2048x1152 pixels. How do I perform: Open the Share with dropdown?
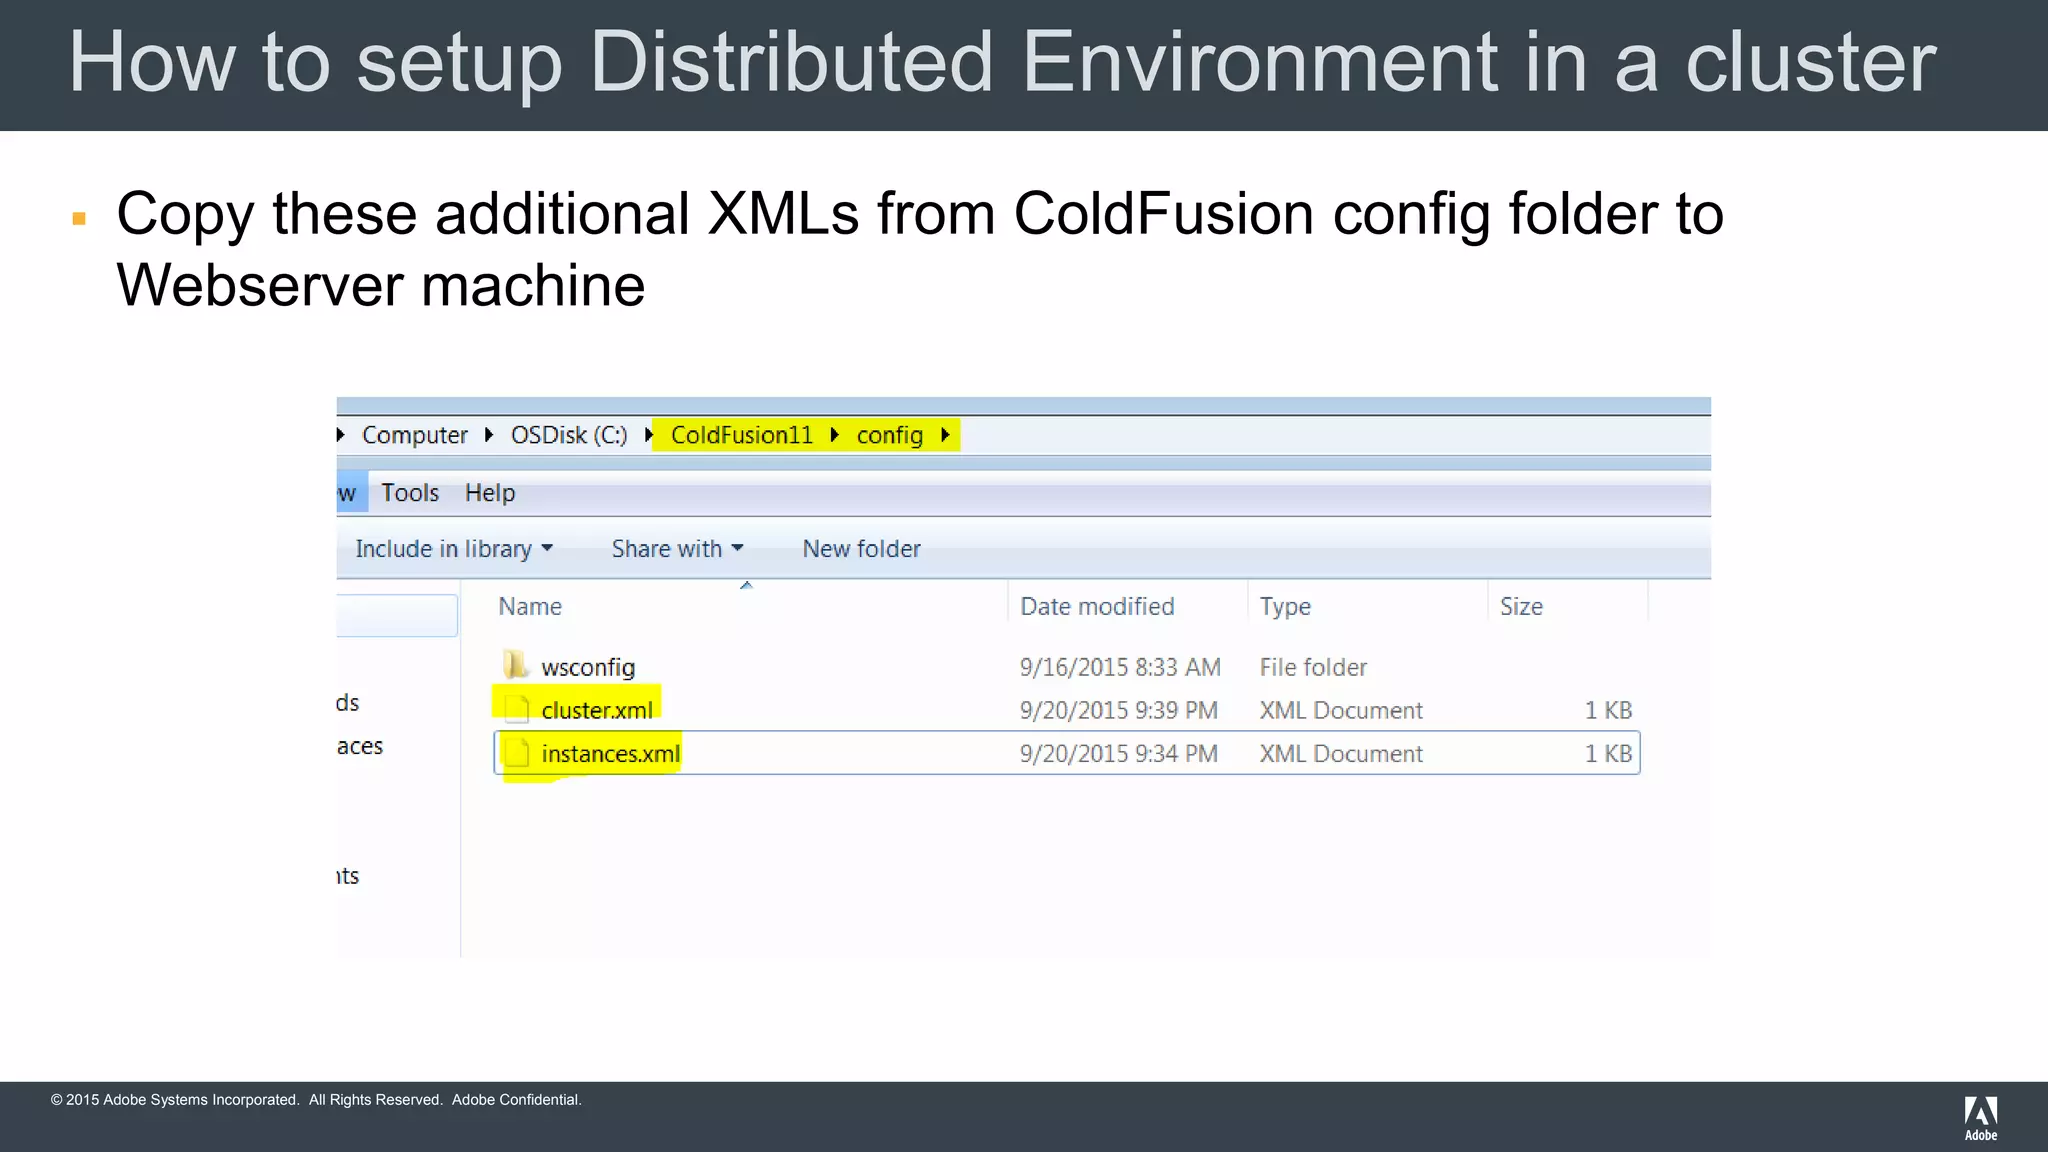click(677, 549)
